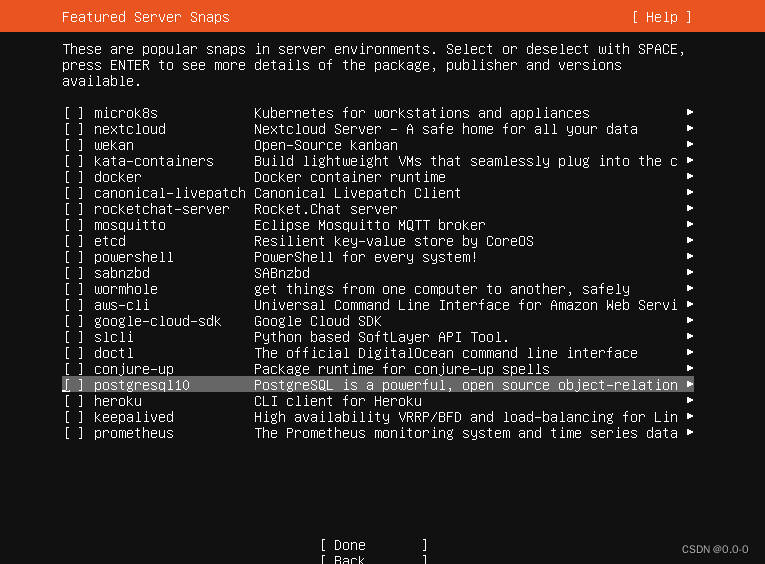Click the slcli snap name
Viewport: 765px width, 564px height.
pos(114,337)
